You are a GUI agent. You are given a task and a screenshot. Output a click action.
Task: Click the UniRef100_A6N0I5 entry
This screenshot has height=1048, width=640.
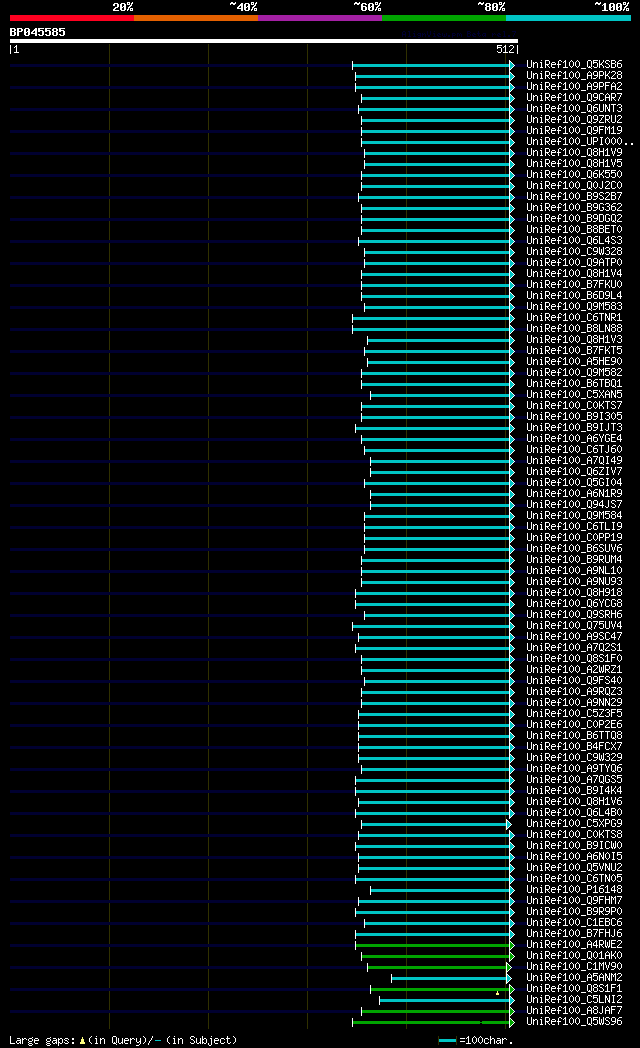pyautogui.click(x=574, y=857)
